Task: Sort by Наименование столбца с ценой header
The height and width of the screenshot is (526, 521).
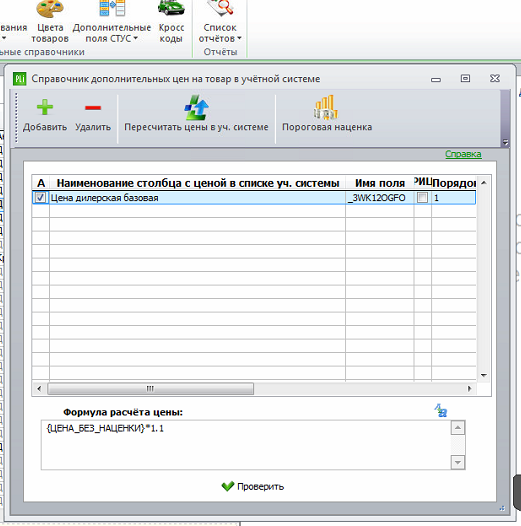Action: click(198, 183)
